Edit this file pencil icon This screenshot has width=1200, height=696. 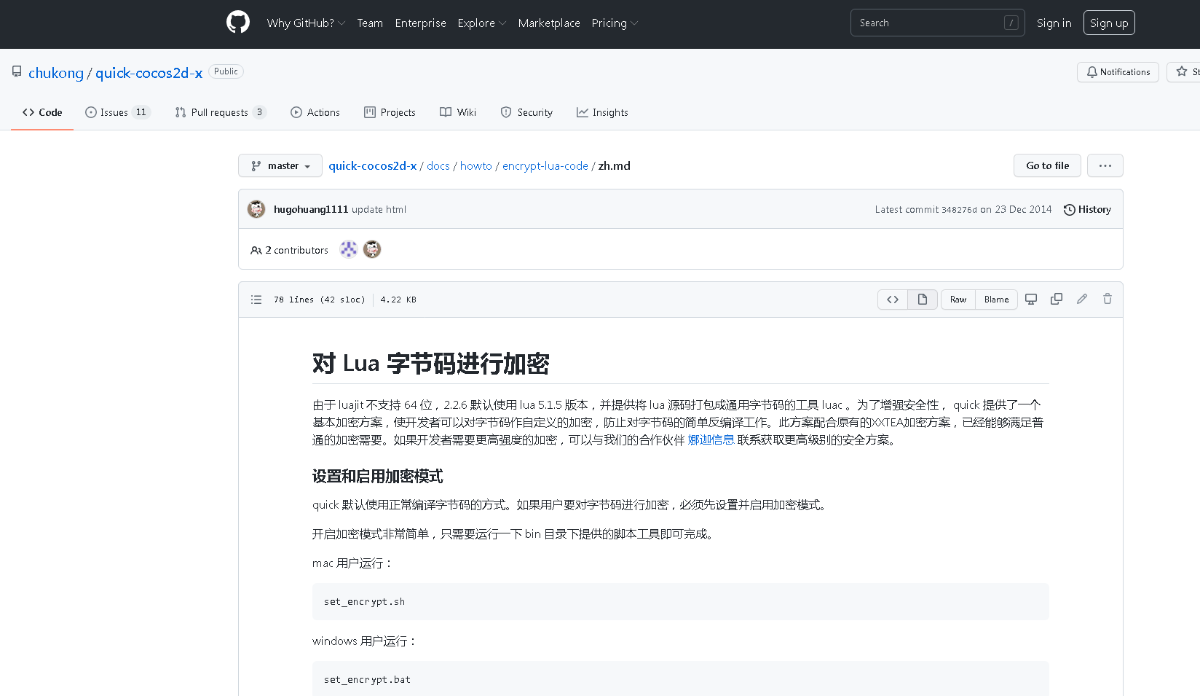1082,299
